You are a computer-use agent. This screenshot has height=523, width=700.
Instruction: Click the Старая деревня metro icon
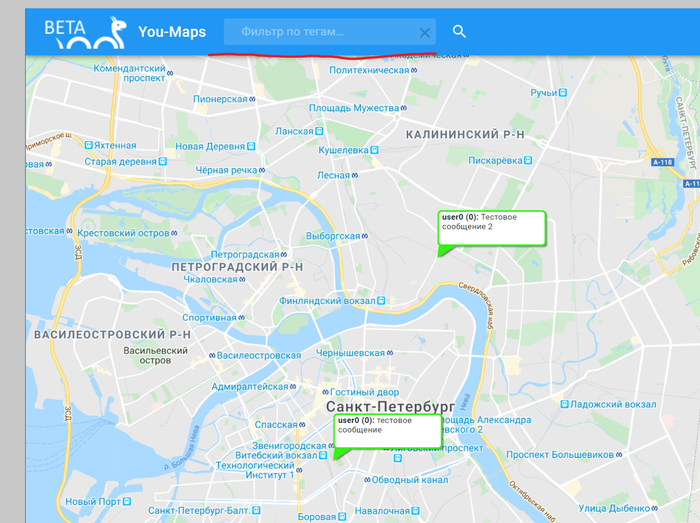[163, 162]
